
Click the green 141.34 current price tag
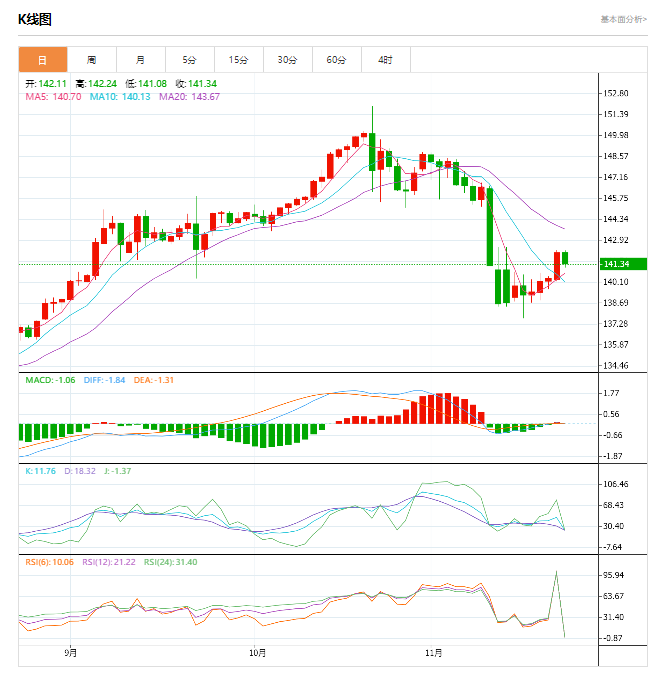click(x=623, y=264)
